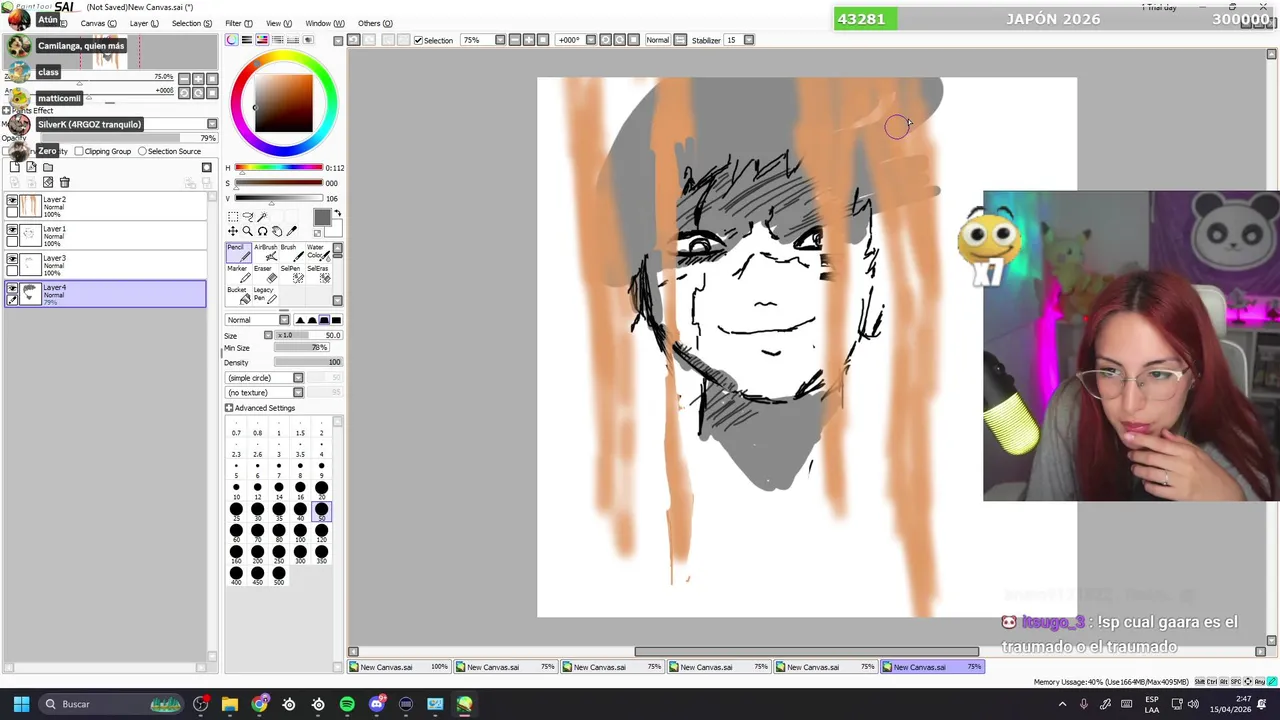Open the zoom 75% dropdown
This screenshot has height=720, width=1280.
pos(500,40)
